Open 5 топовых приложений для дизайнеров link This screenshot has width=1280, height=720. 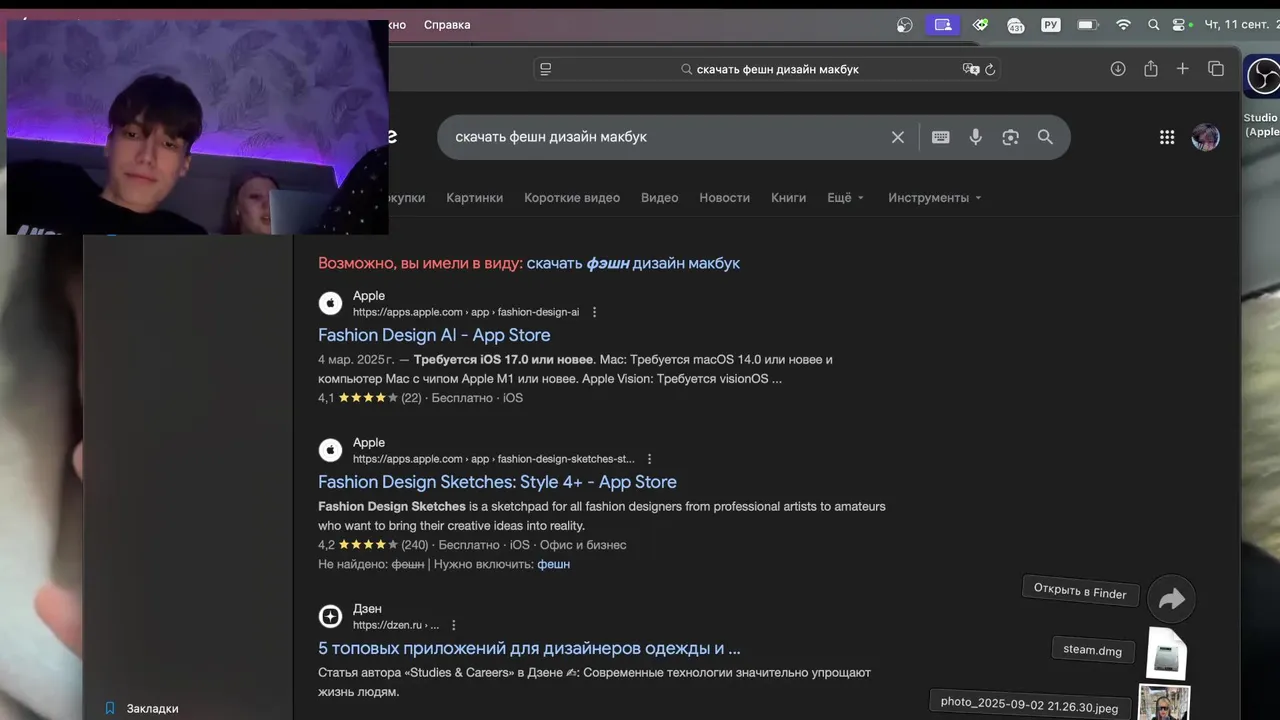coord(529,648)
